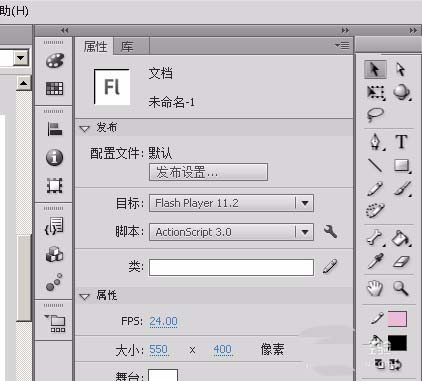The height and width of the screenshot is (381, 422).
Task: Select the 3D Rotation tool
Action: click(402, 92)
